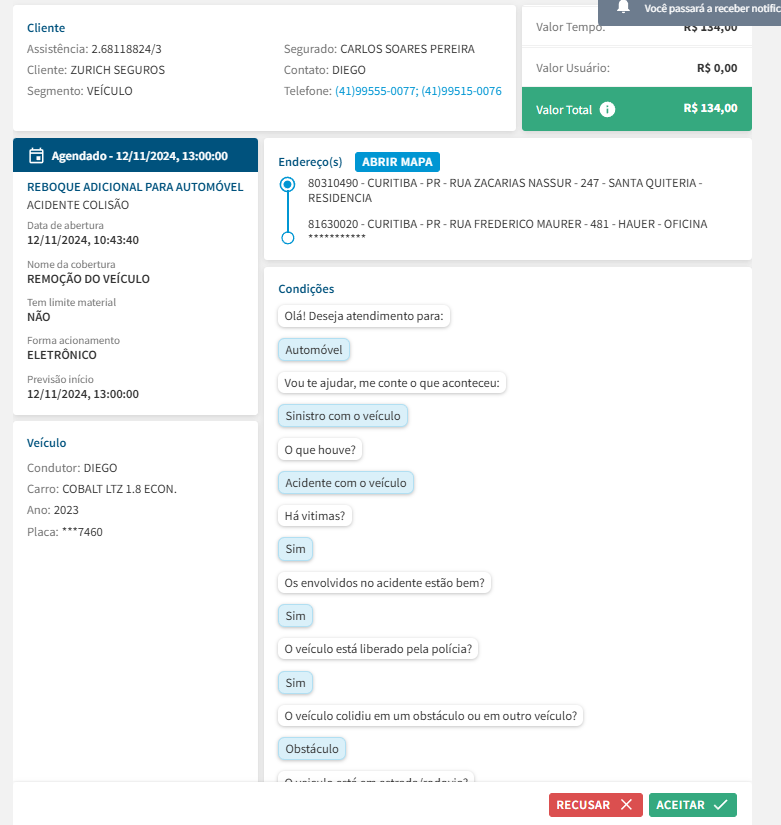Viewport: 781px width, 825px height.
Task: Select the destination marker for Rua Frederico Maurer
Action: pos(288,238)
